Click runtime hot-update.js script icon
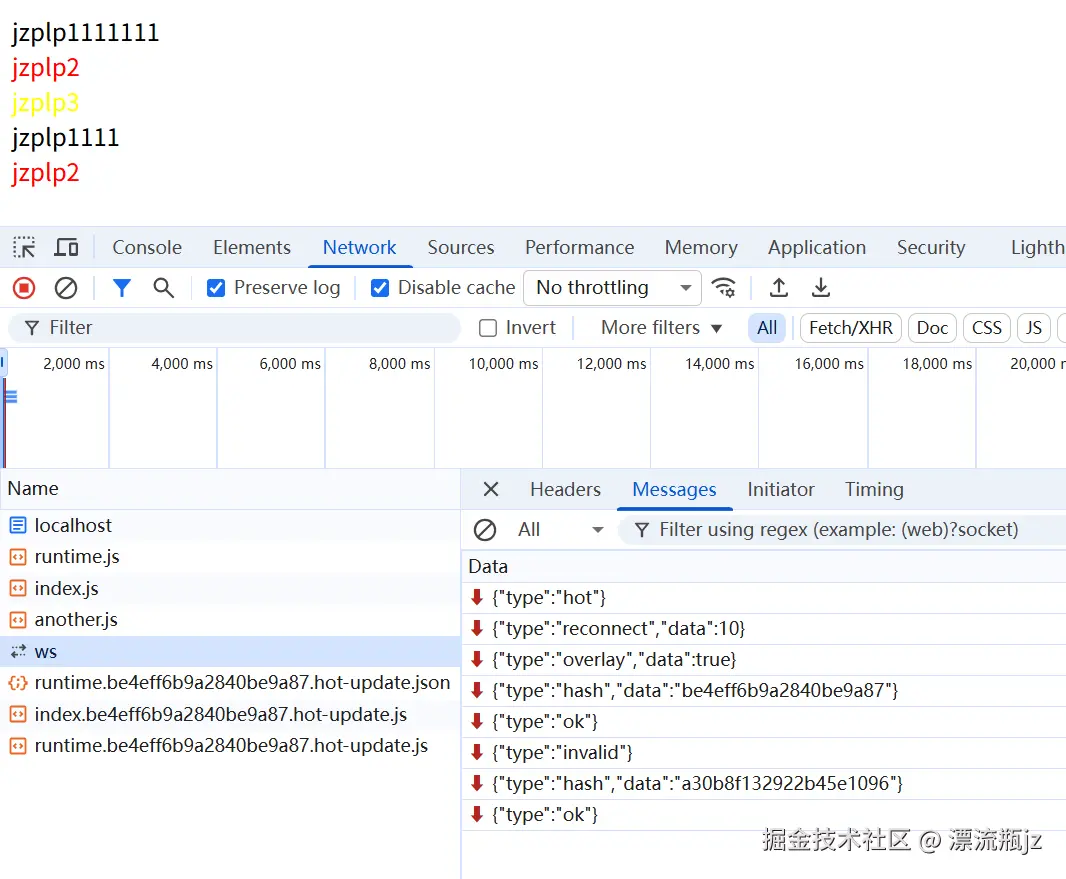 pyautogui.click(x=18, y=746)
